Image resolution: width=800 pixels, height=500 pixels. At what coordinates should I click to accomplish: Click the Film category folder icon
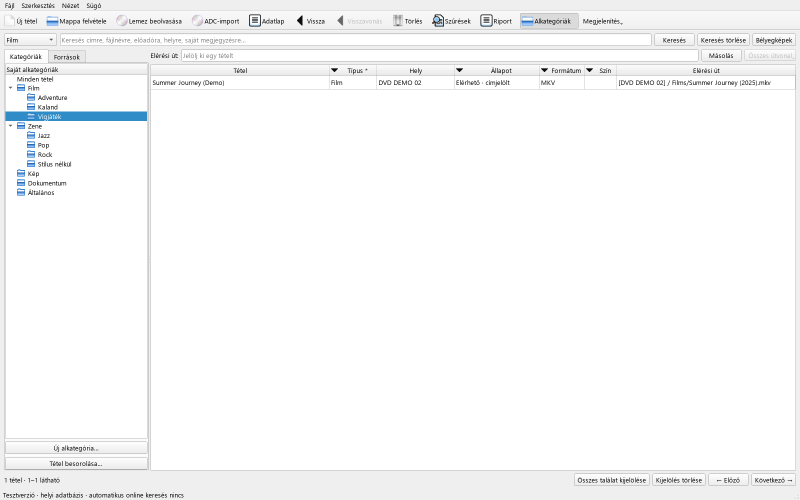point(21,88)
